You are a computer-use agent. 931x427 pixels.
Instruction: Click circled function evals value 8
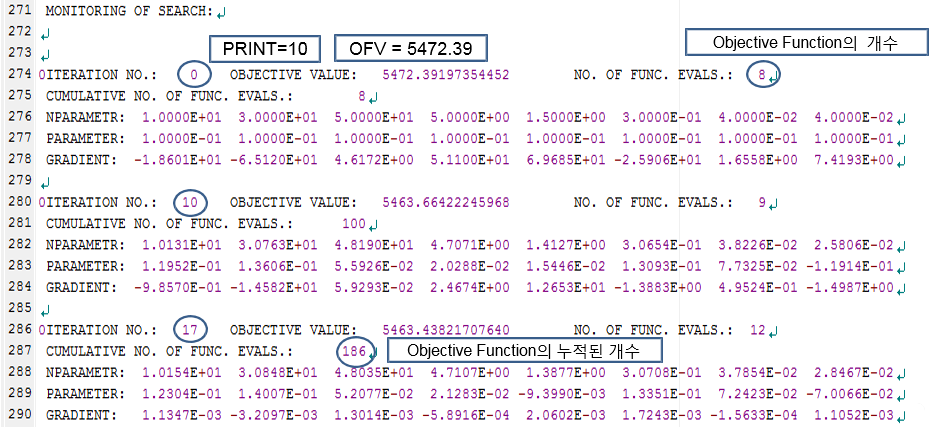762,75
